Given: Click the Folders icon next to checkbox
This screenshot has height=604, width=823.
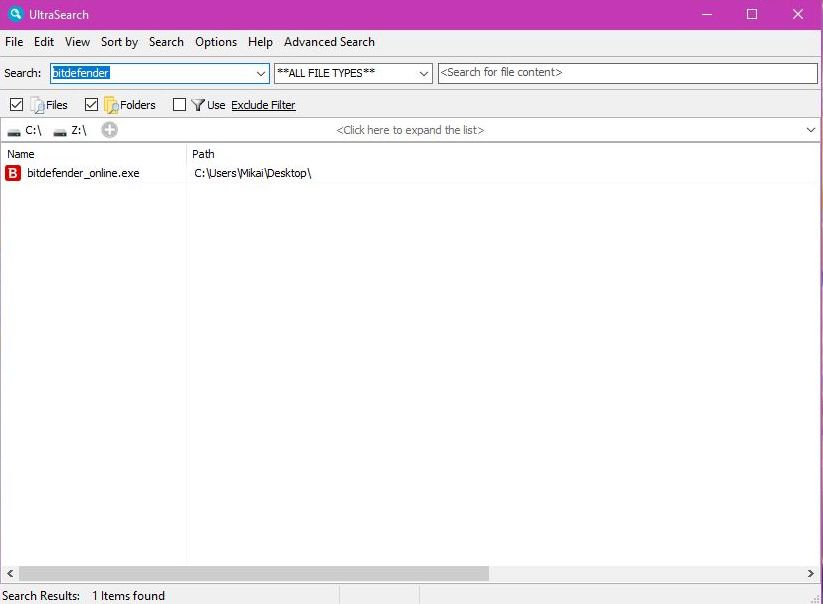Looking at the screenshot, I should (x=111, y=105).
